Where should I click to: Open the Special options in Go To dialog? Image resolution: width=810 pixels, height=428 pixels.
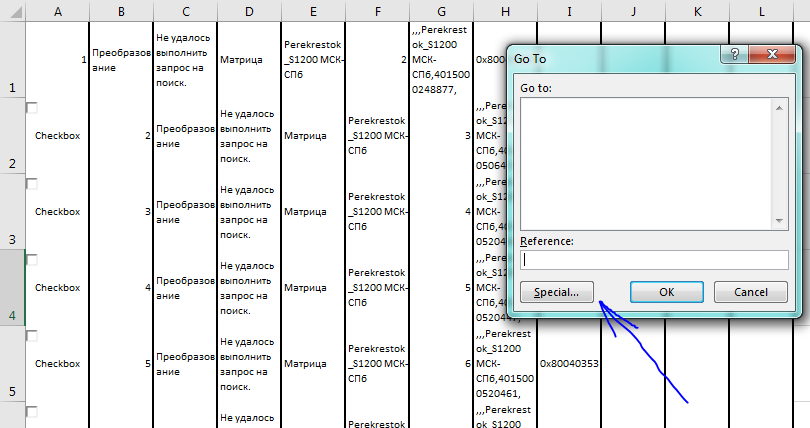click(557, 292)
